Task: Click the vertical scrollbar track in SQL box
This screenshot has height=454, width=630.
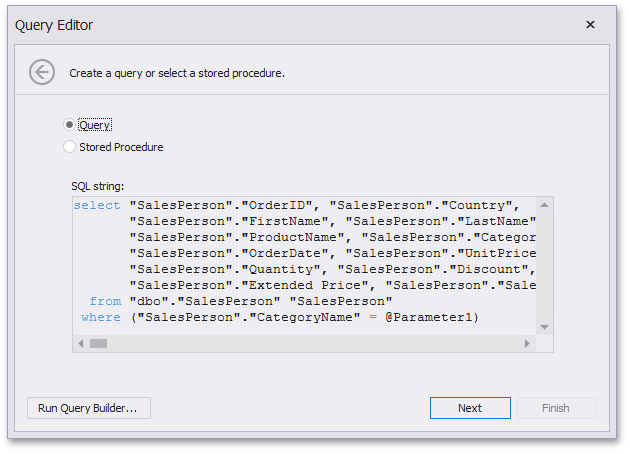Action: pos(544,266)
